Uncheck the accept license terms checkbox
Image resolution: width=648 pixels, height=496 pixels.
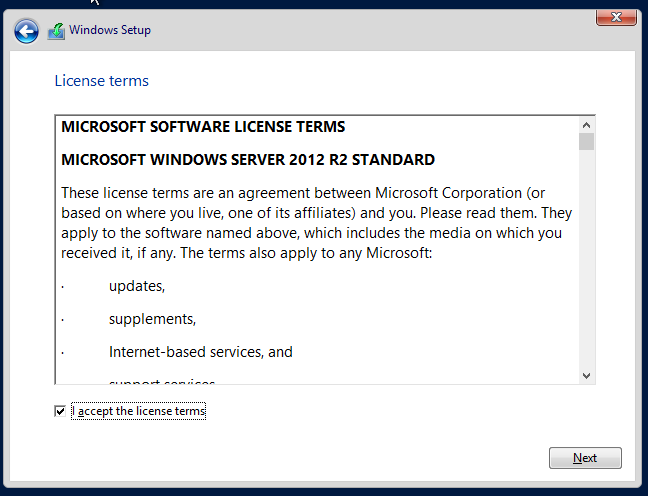tap(61, 411)
